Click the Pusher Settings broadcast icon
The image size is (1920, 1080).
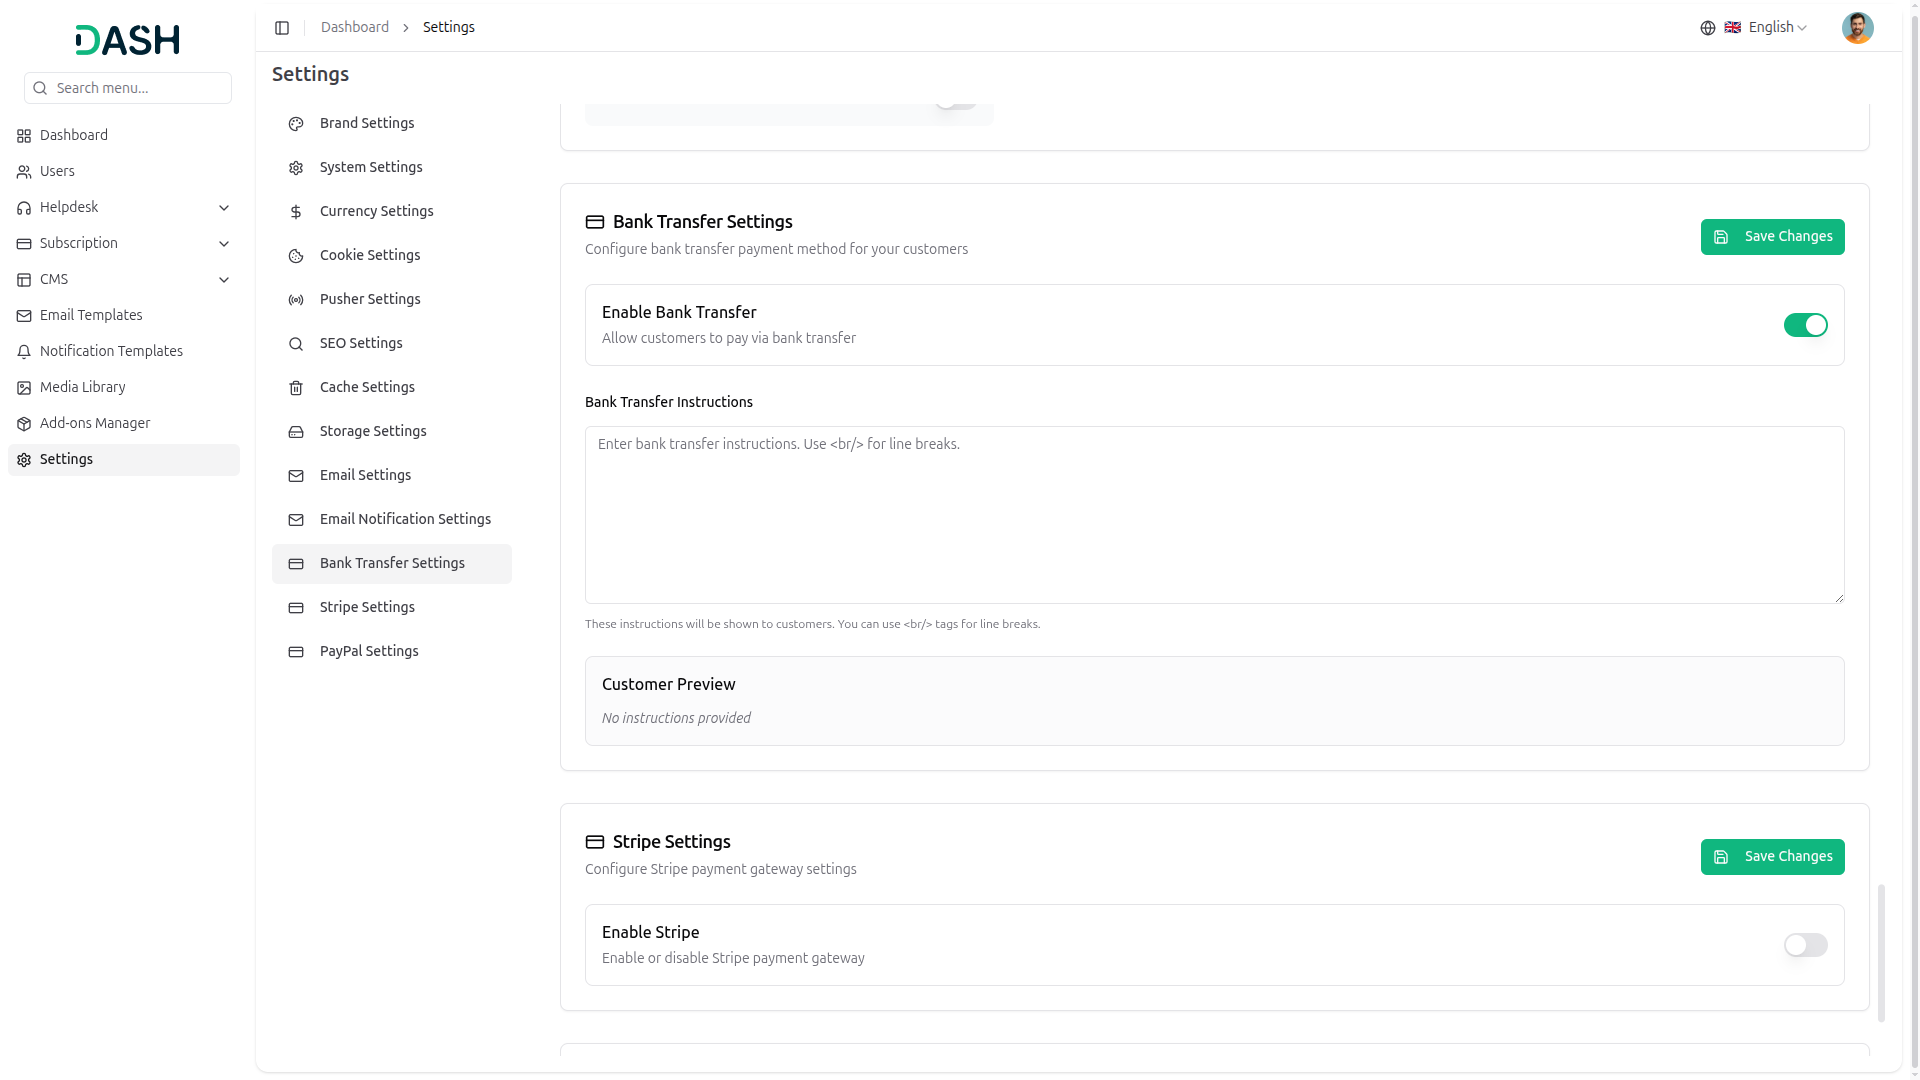296,300
